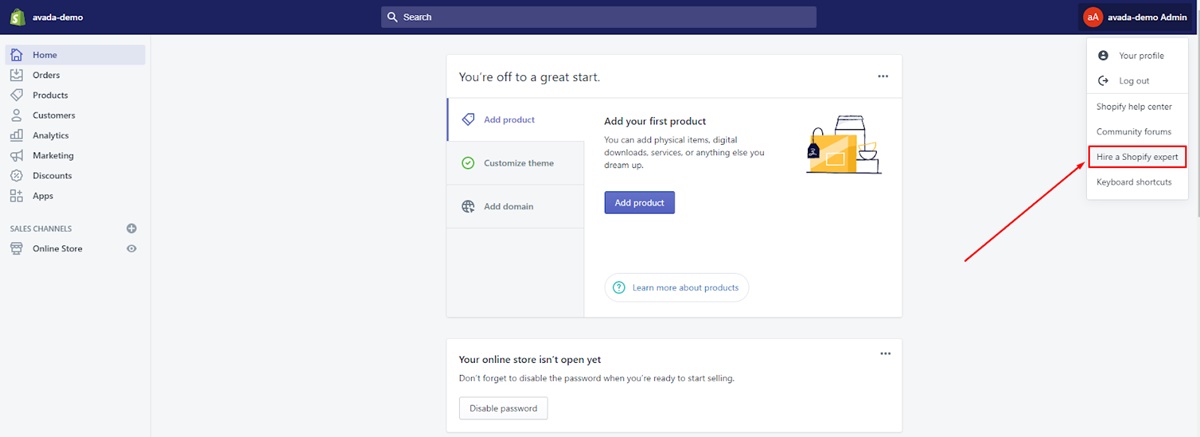The width and height of the screenshot is (1200, 437).
Task: View online store with eye icon
Action: (131, 248)
